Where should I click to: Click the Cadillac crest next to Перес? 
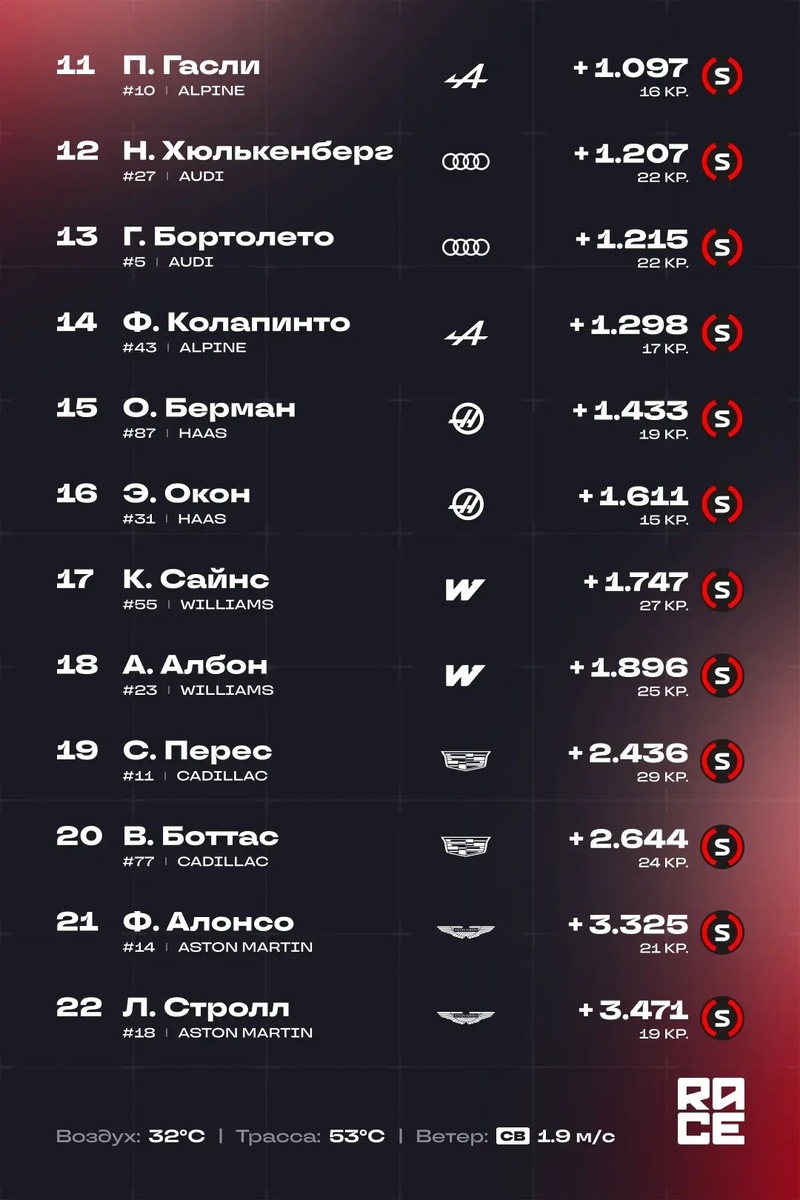466,761
